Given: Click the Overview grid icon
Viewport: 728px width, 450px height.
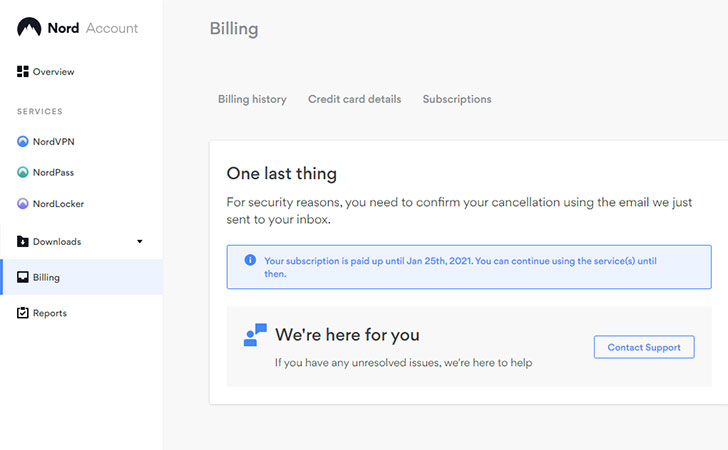Looking at the screenshot, I should (23, 72).
